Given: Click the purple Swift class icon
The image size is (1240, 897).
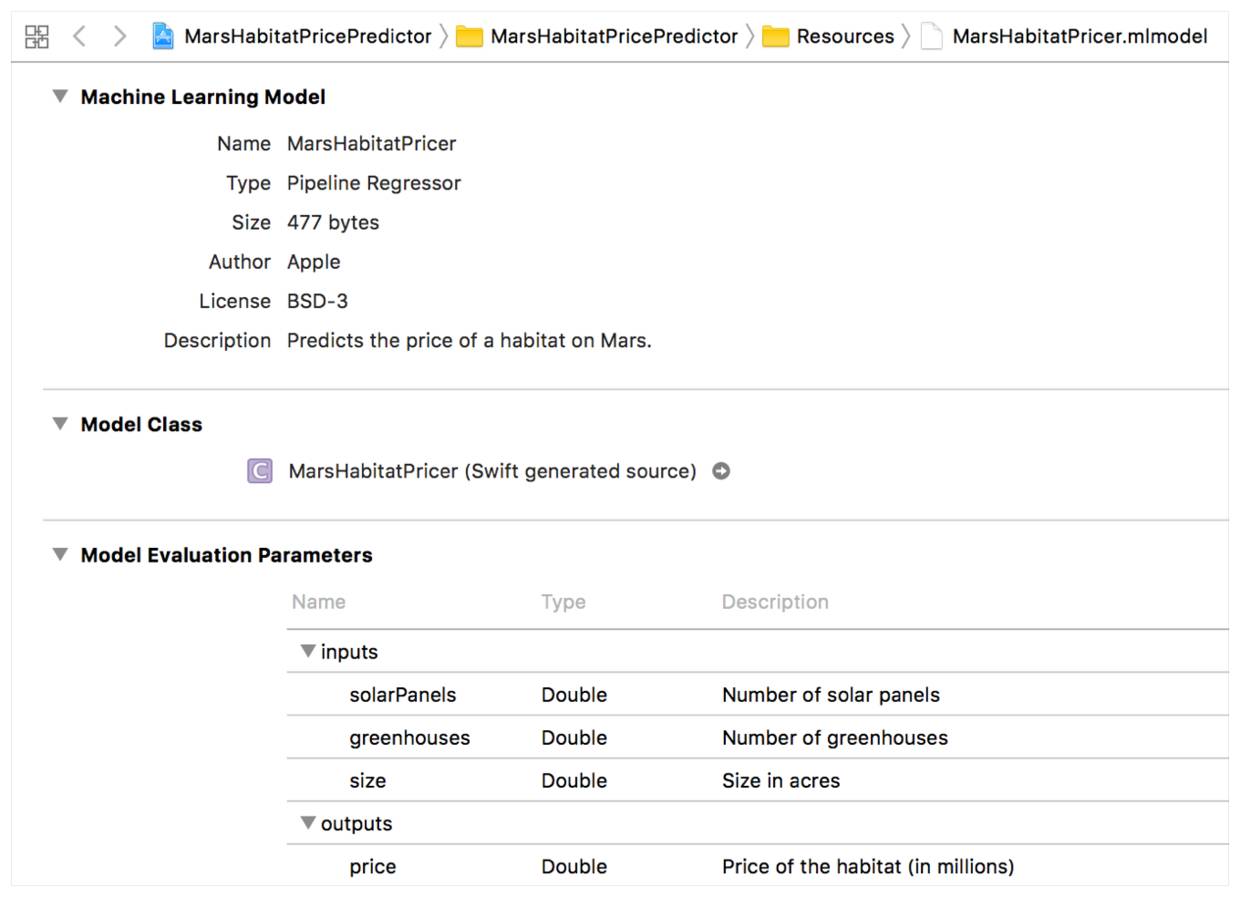Looking at the screenshot, I should coord(260,471).
